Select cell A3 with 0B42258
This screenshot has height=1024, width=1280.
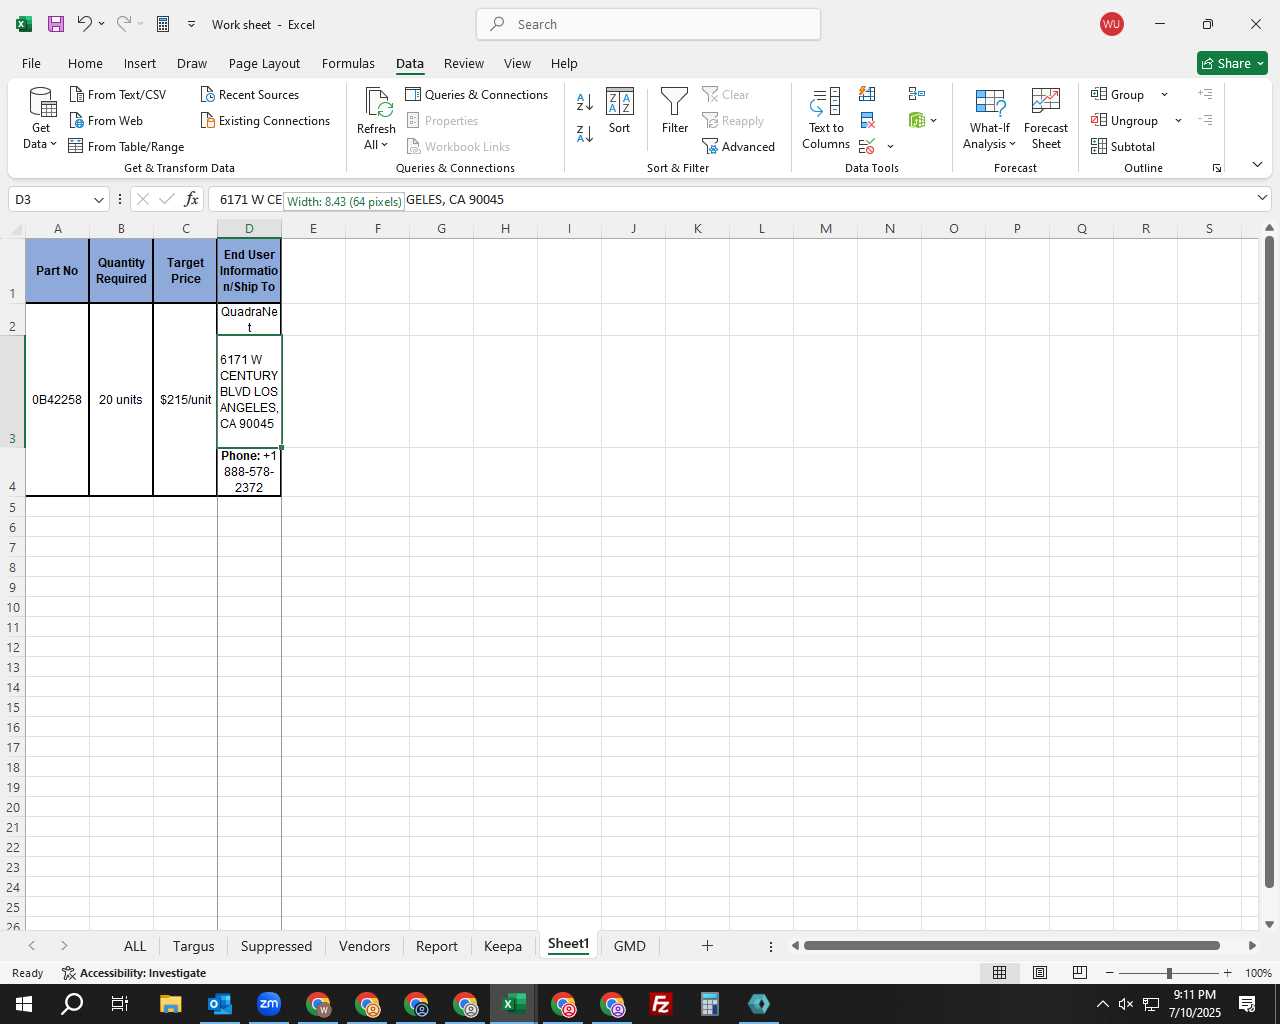[x=57, y=399]
